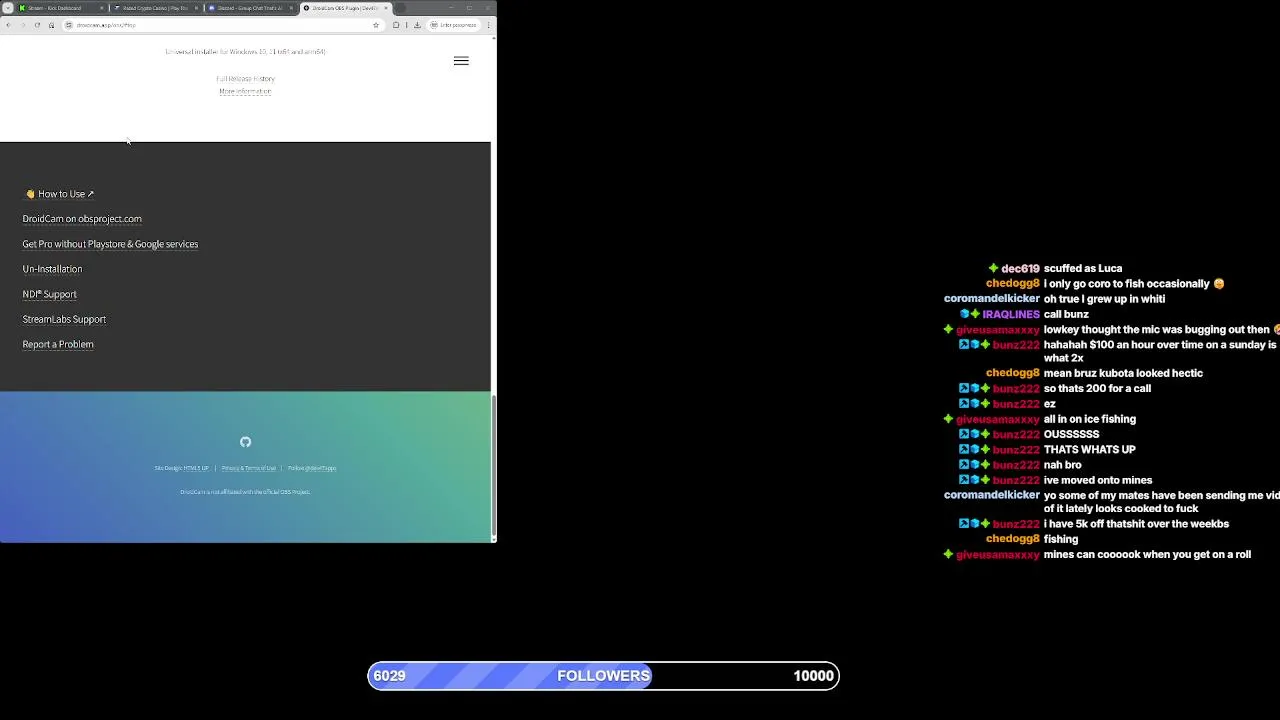
Task: Open Get Pro without Playstore link
Action: (110, 244)
